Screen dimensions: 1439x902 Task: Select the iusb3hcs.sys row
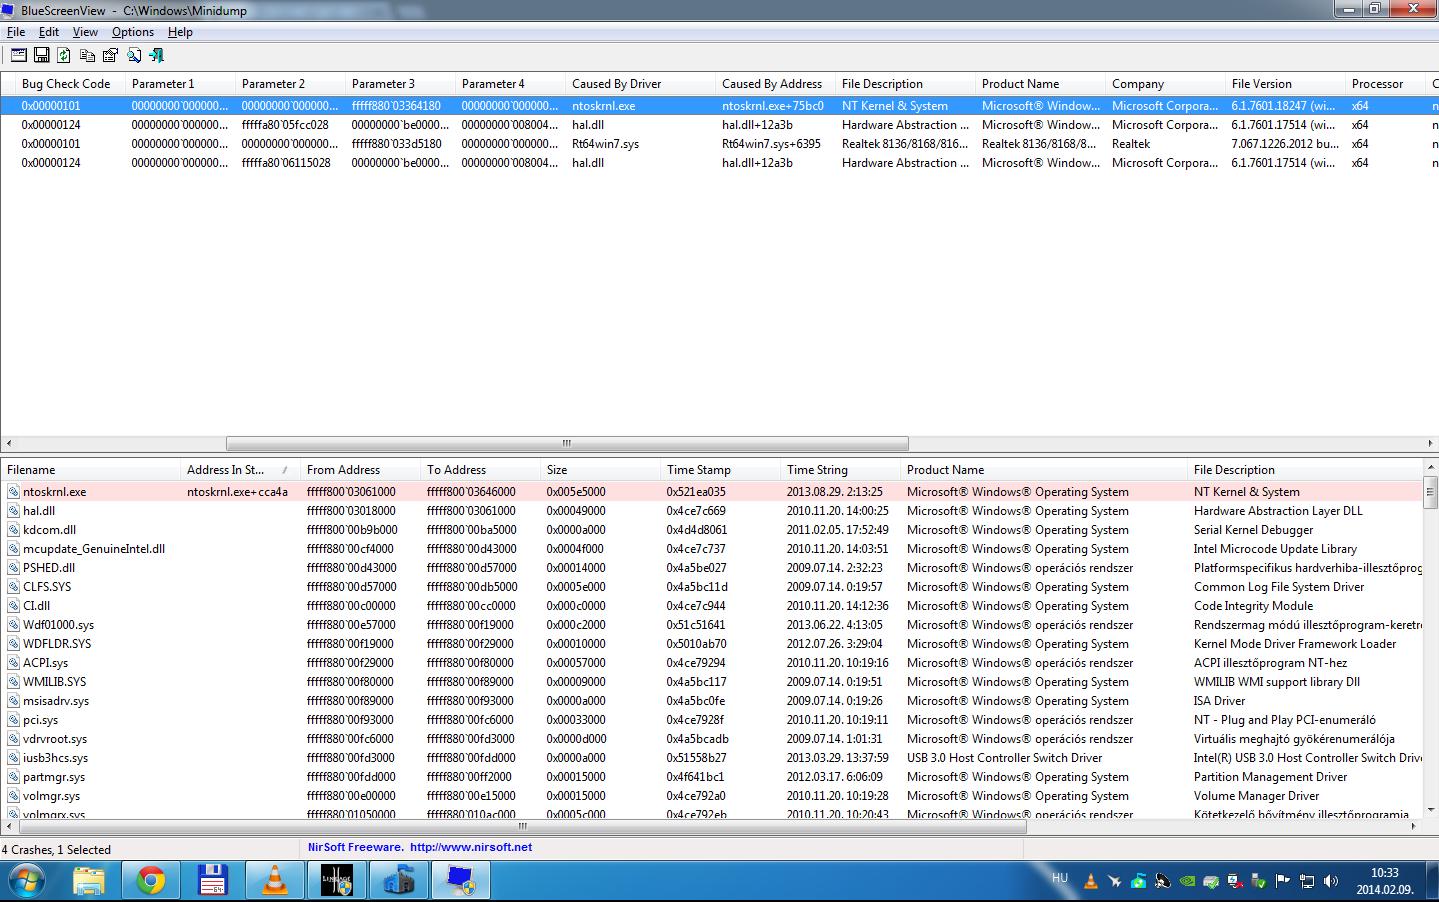click(x=711, y=758)
